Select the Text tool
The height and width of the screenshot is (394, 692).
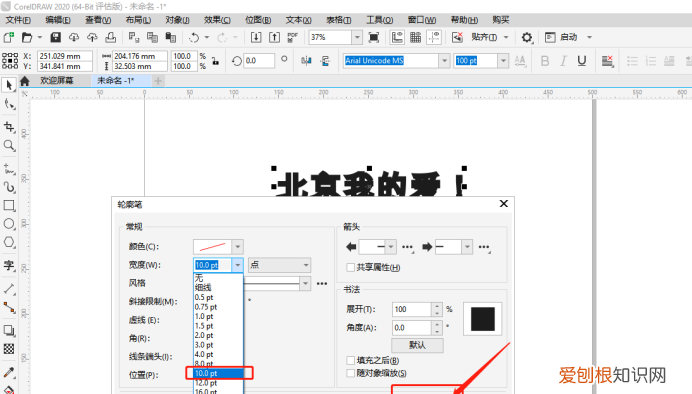tap(9, 265)
